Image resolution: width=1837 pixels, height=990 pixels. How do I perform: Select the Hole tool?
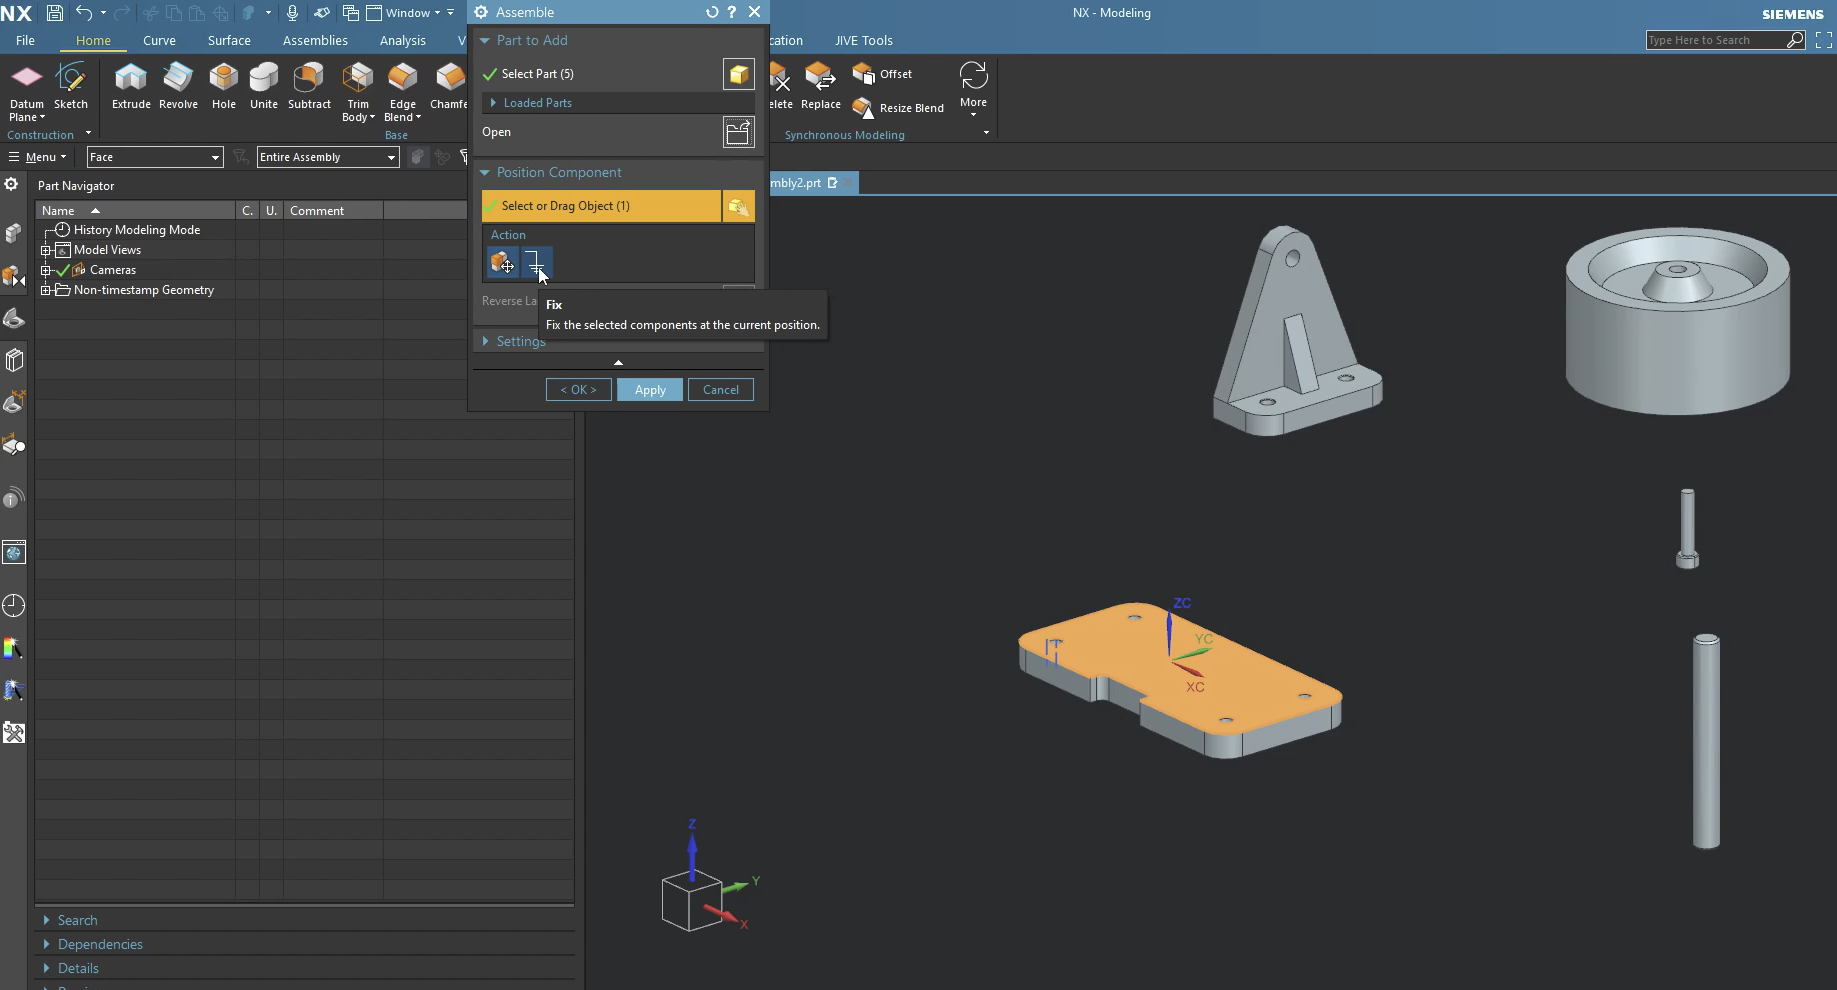point(224,87)
